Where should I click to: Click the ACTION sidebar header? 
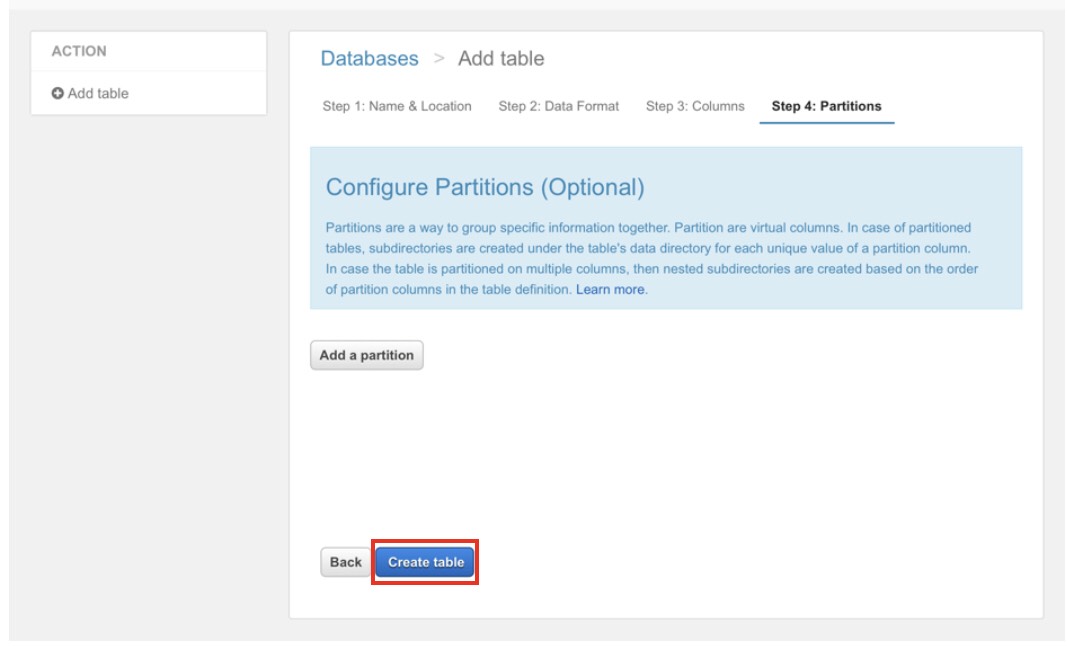pyautogui.click(x=79, y=51)
